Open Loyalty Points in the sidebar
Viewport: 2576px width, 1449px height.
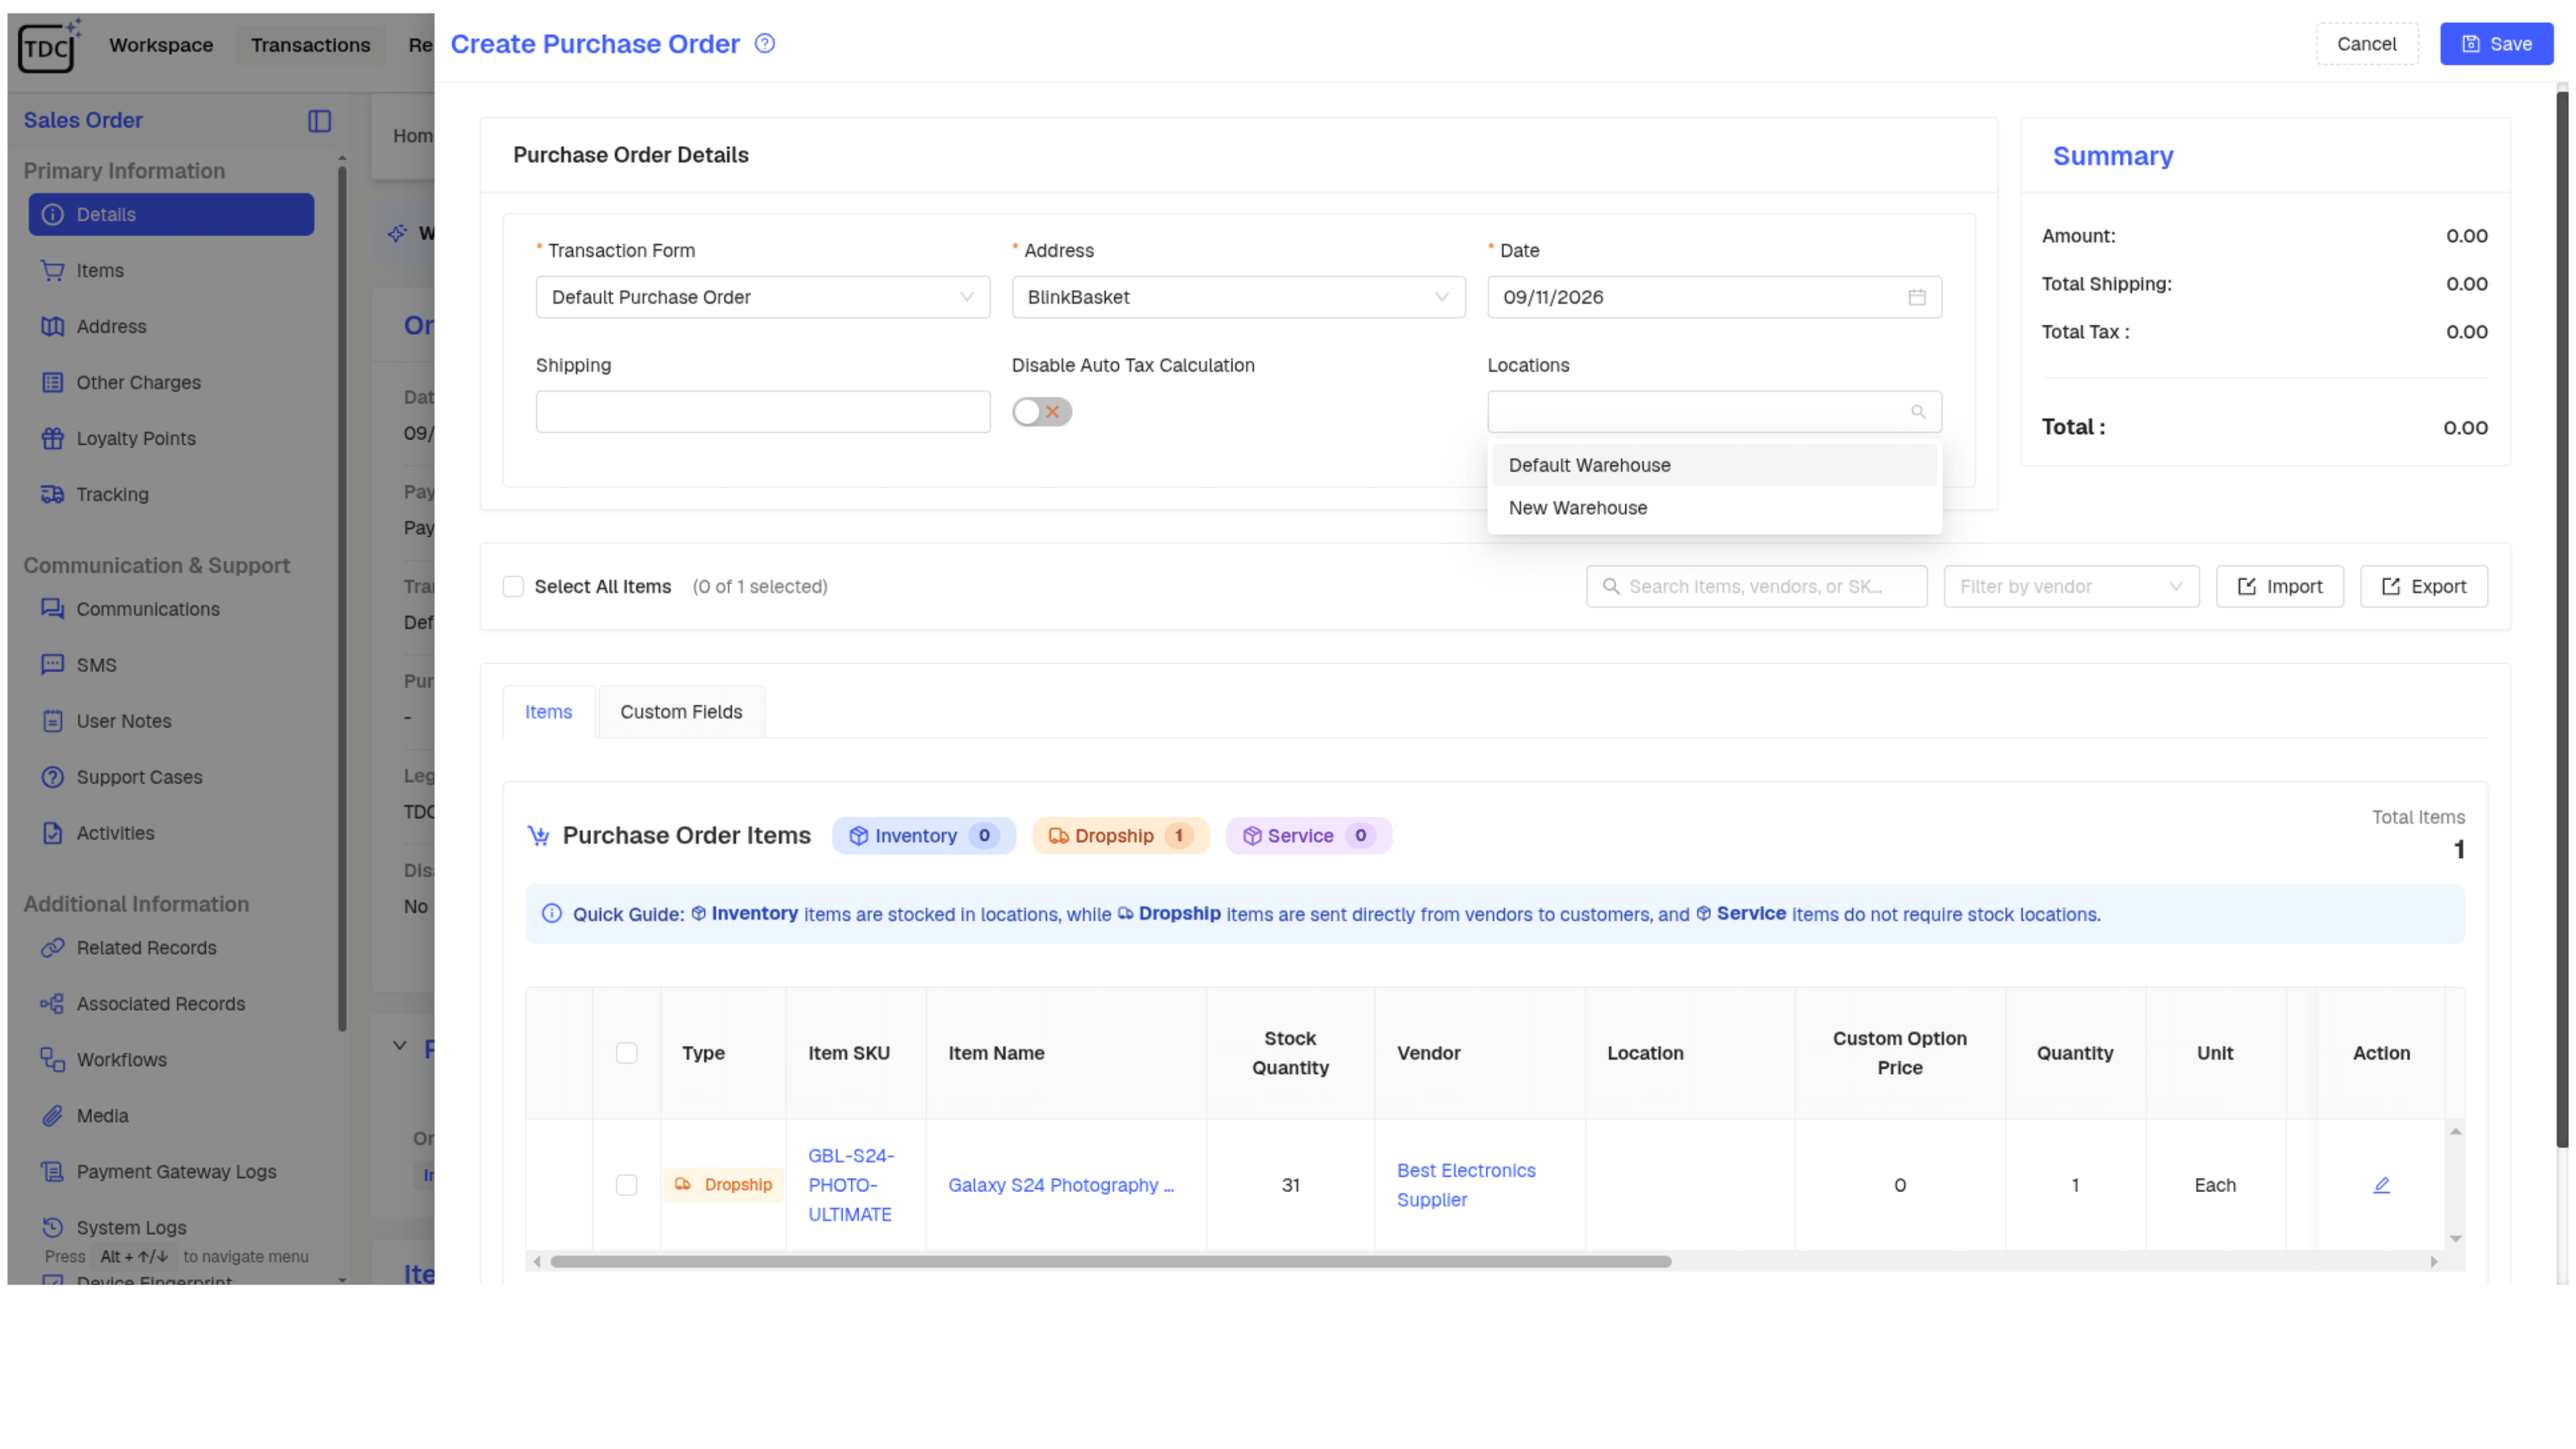171,439
